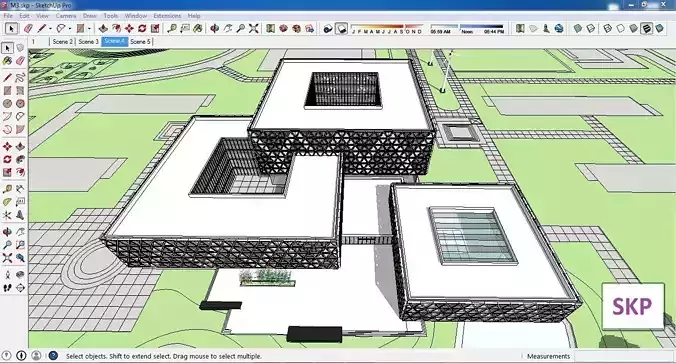
Task: Choose the Zoom magnifier in top toolbar
Action: [x=241, y=29]
